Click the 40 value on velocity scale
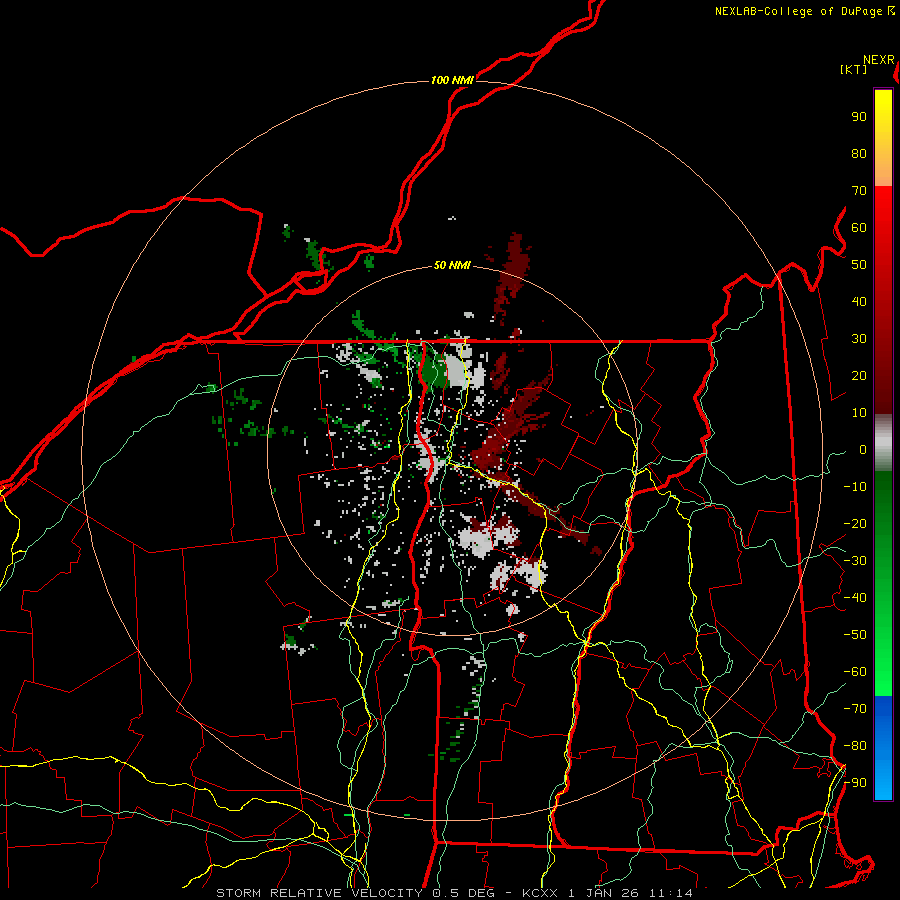900x900 pixels. point(859,301)
